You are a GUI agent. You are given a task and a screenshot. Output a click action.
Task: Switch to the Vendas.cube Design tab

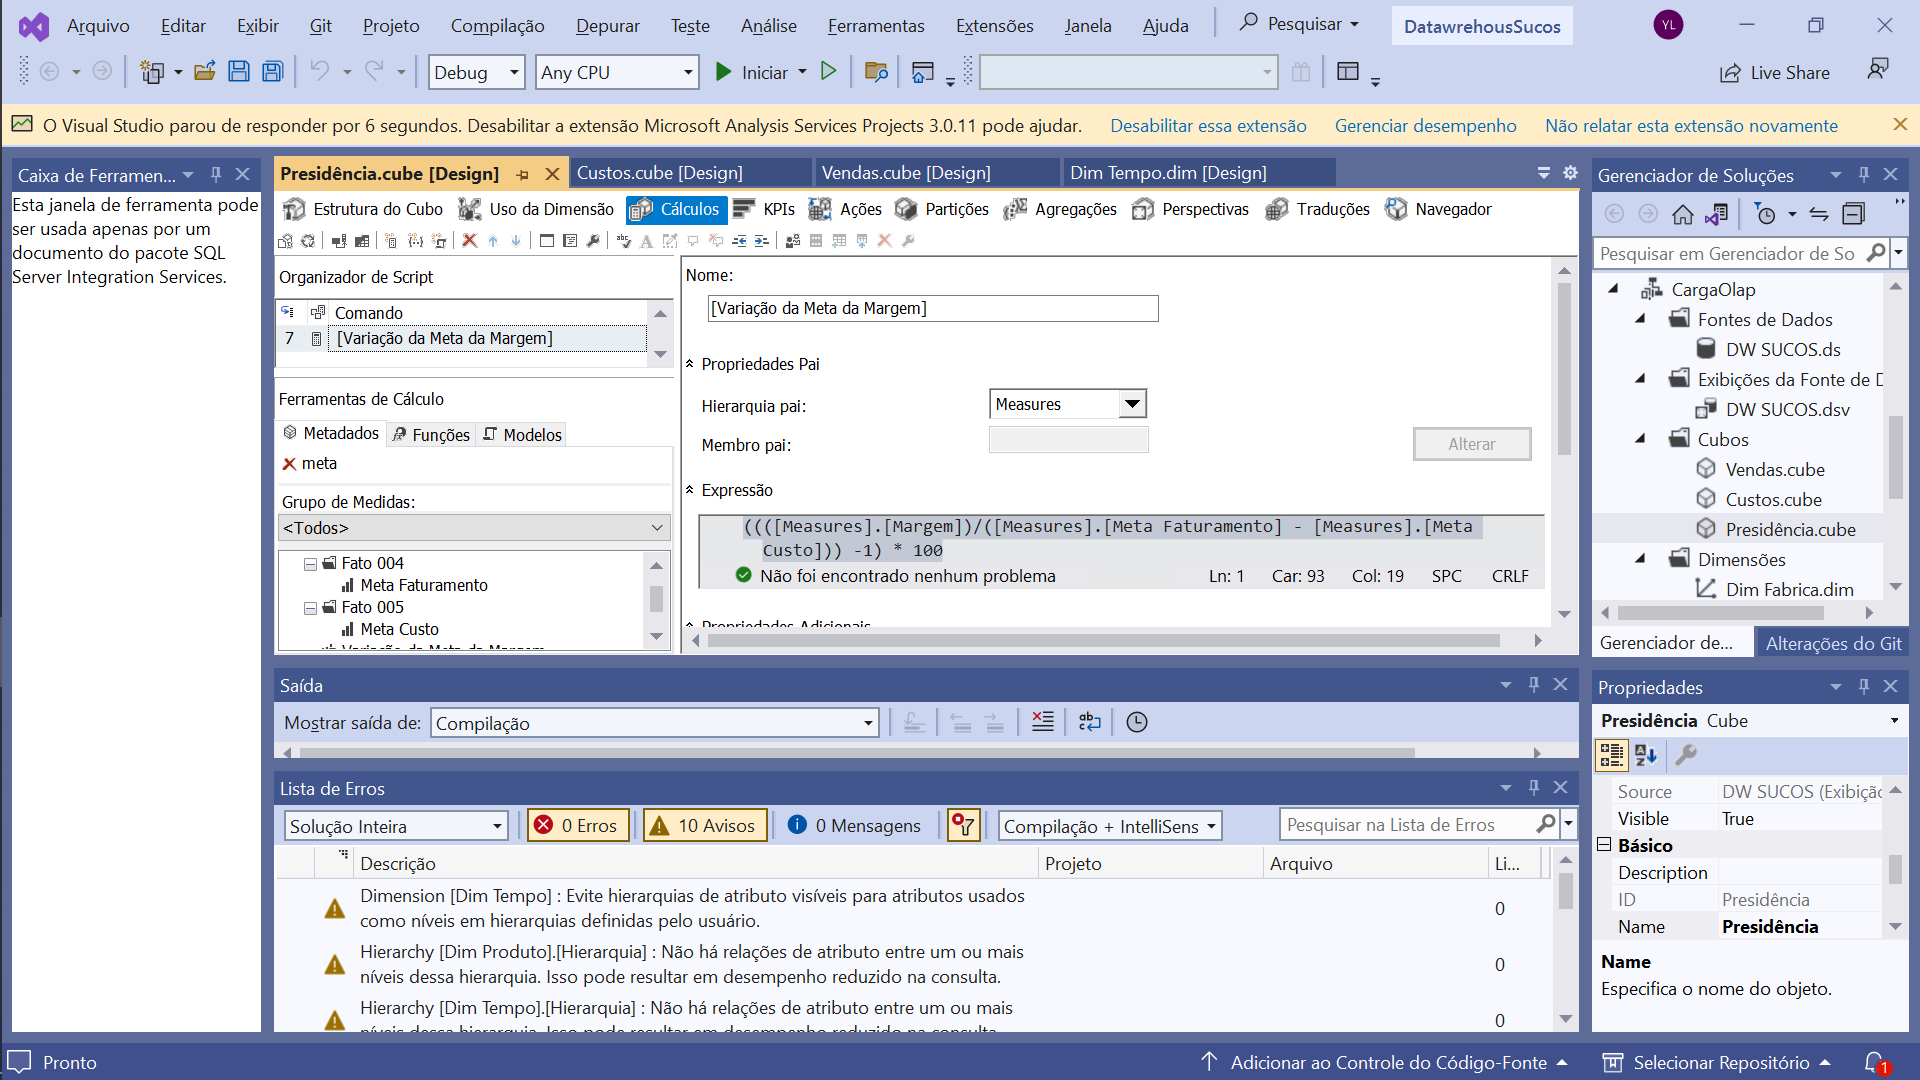907,173
